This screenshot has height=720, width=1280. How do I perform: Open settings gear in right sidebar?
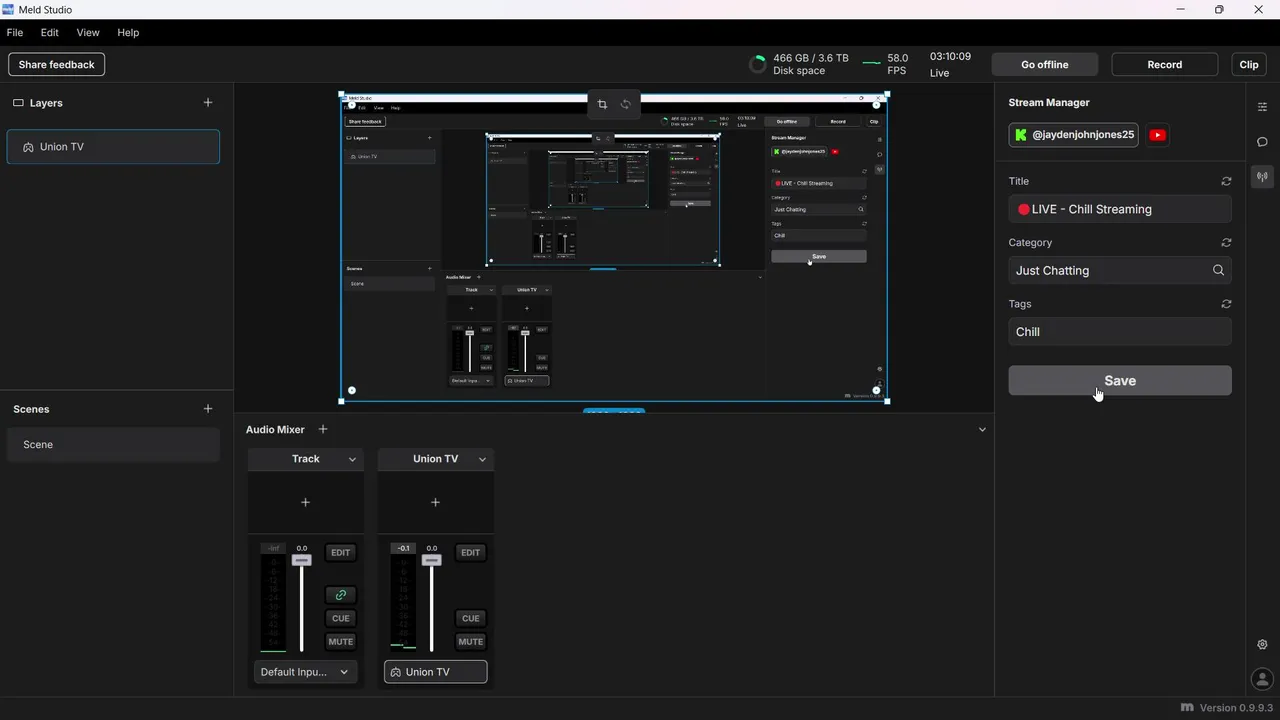(1262, 645)
